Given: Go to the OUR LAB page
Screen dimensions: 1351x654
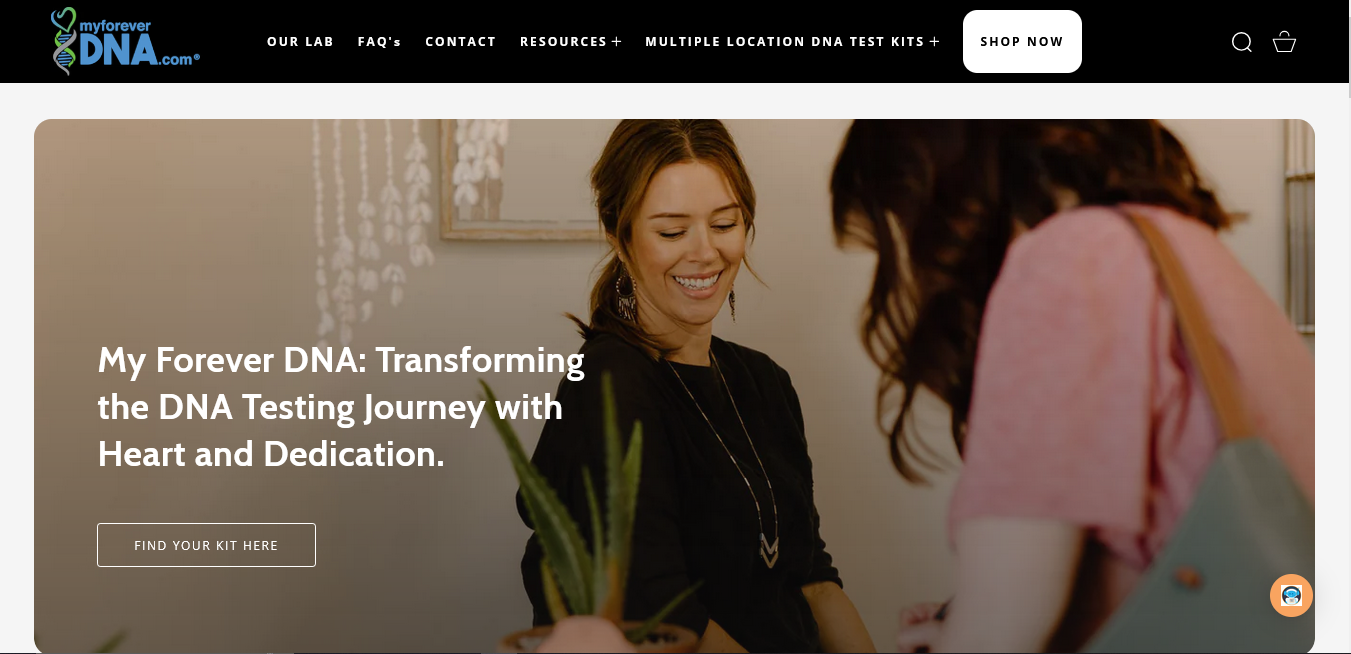Looking at the screenshot, I should pyautogui.click(x=300, y=42).
